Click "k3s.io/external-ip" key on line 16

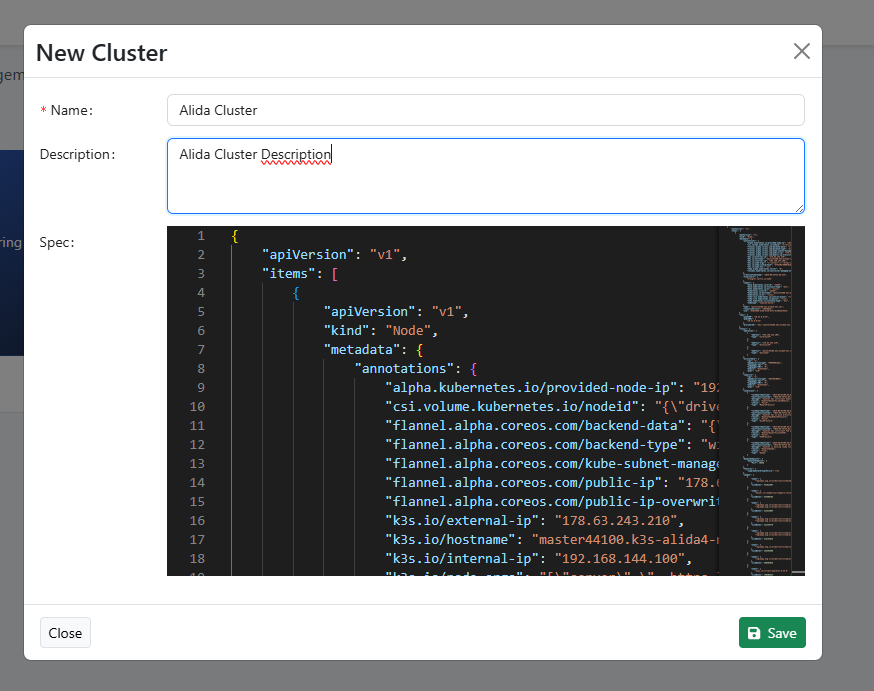[462, 520]
